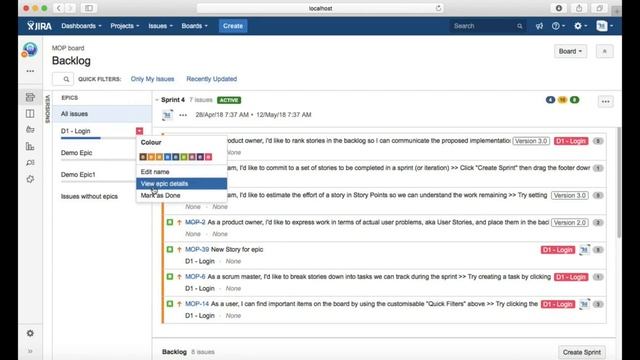Click the Safari show tabs icon

point(599,8)
